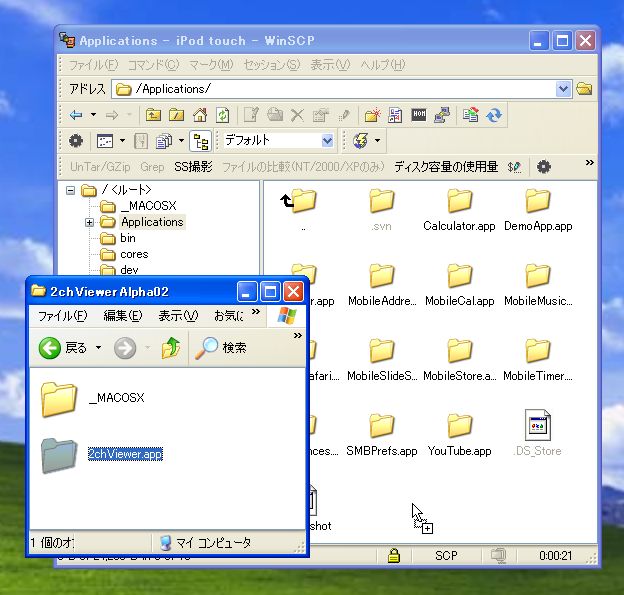Screen dimensions: 624x595
Task: Click the Back arrow in WinSCP toolbar
Action: coord(76,115)
